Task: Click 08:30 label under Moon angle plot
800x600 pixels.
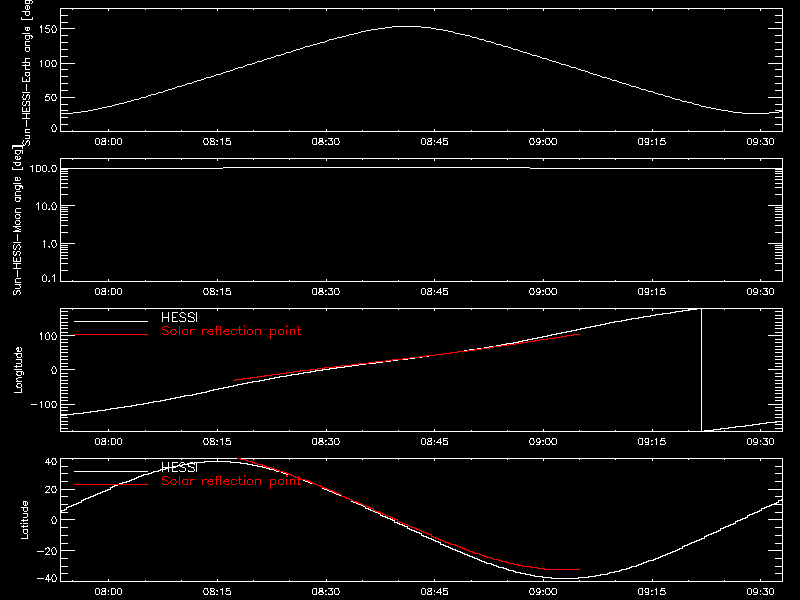Action: (x=326, y=291)
